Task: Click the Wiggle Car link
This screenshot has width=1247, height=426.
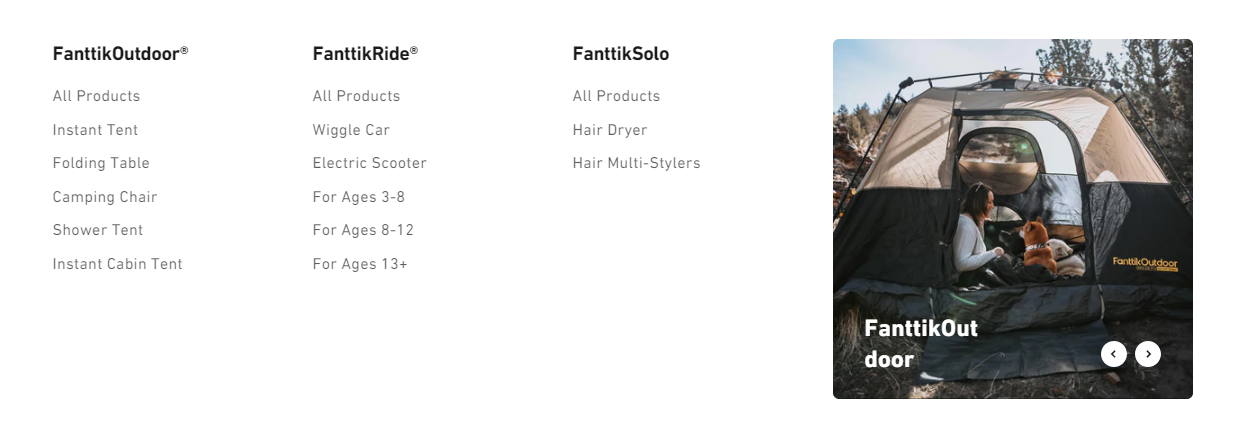Action: coord(351,130)
